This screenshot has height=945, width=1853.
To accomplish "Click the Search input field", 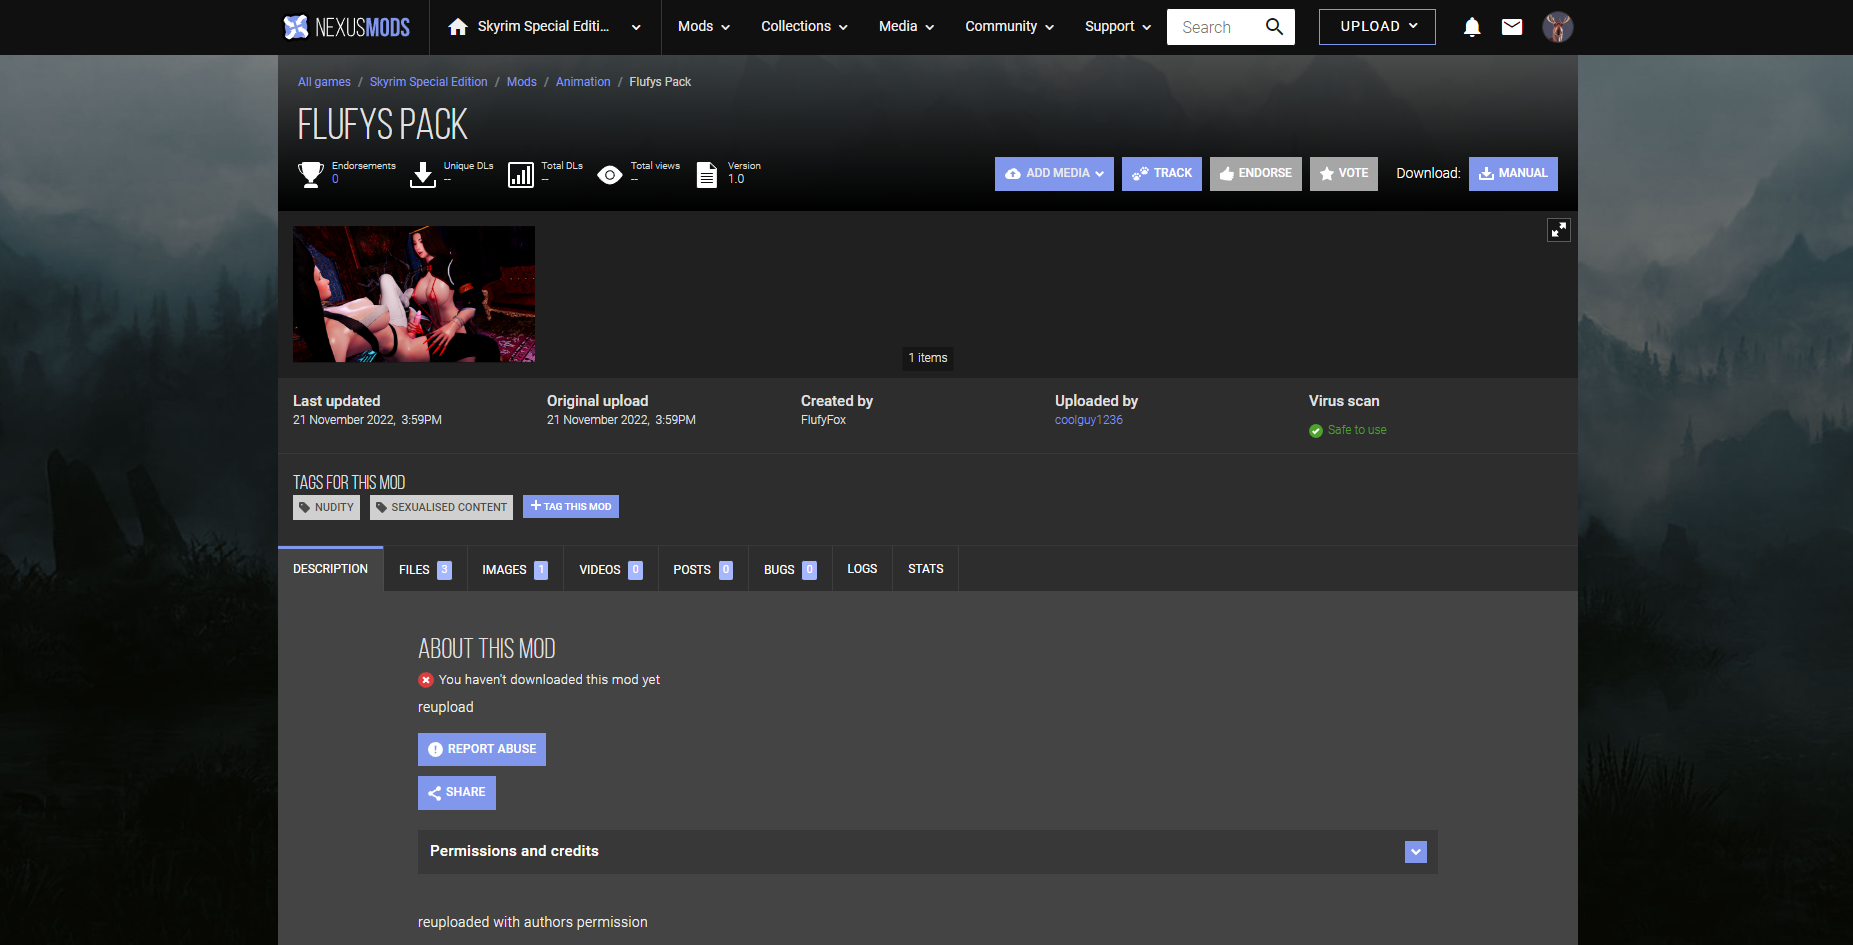I will [x=1216, y=27].
